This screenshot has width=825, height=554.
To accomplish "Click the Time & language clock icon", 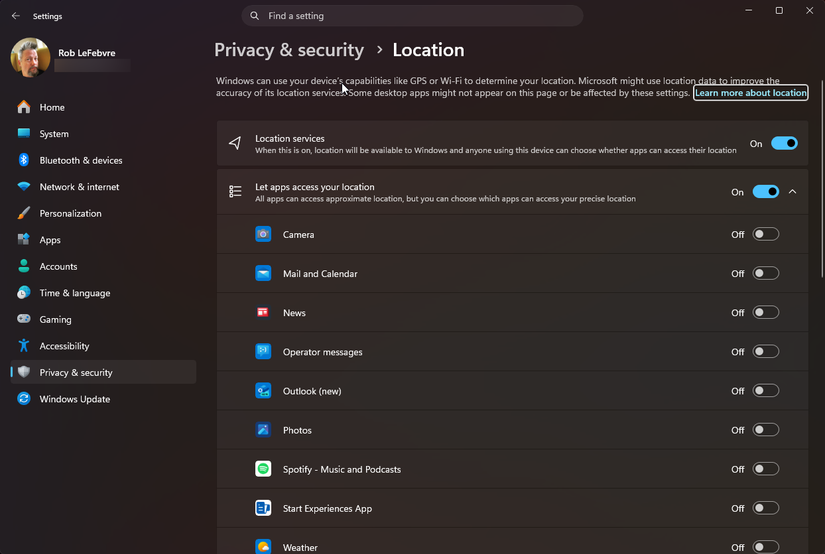I will coord(24,293).
